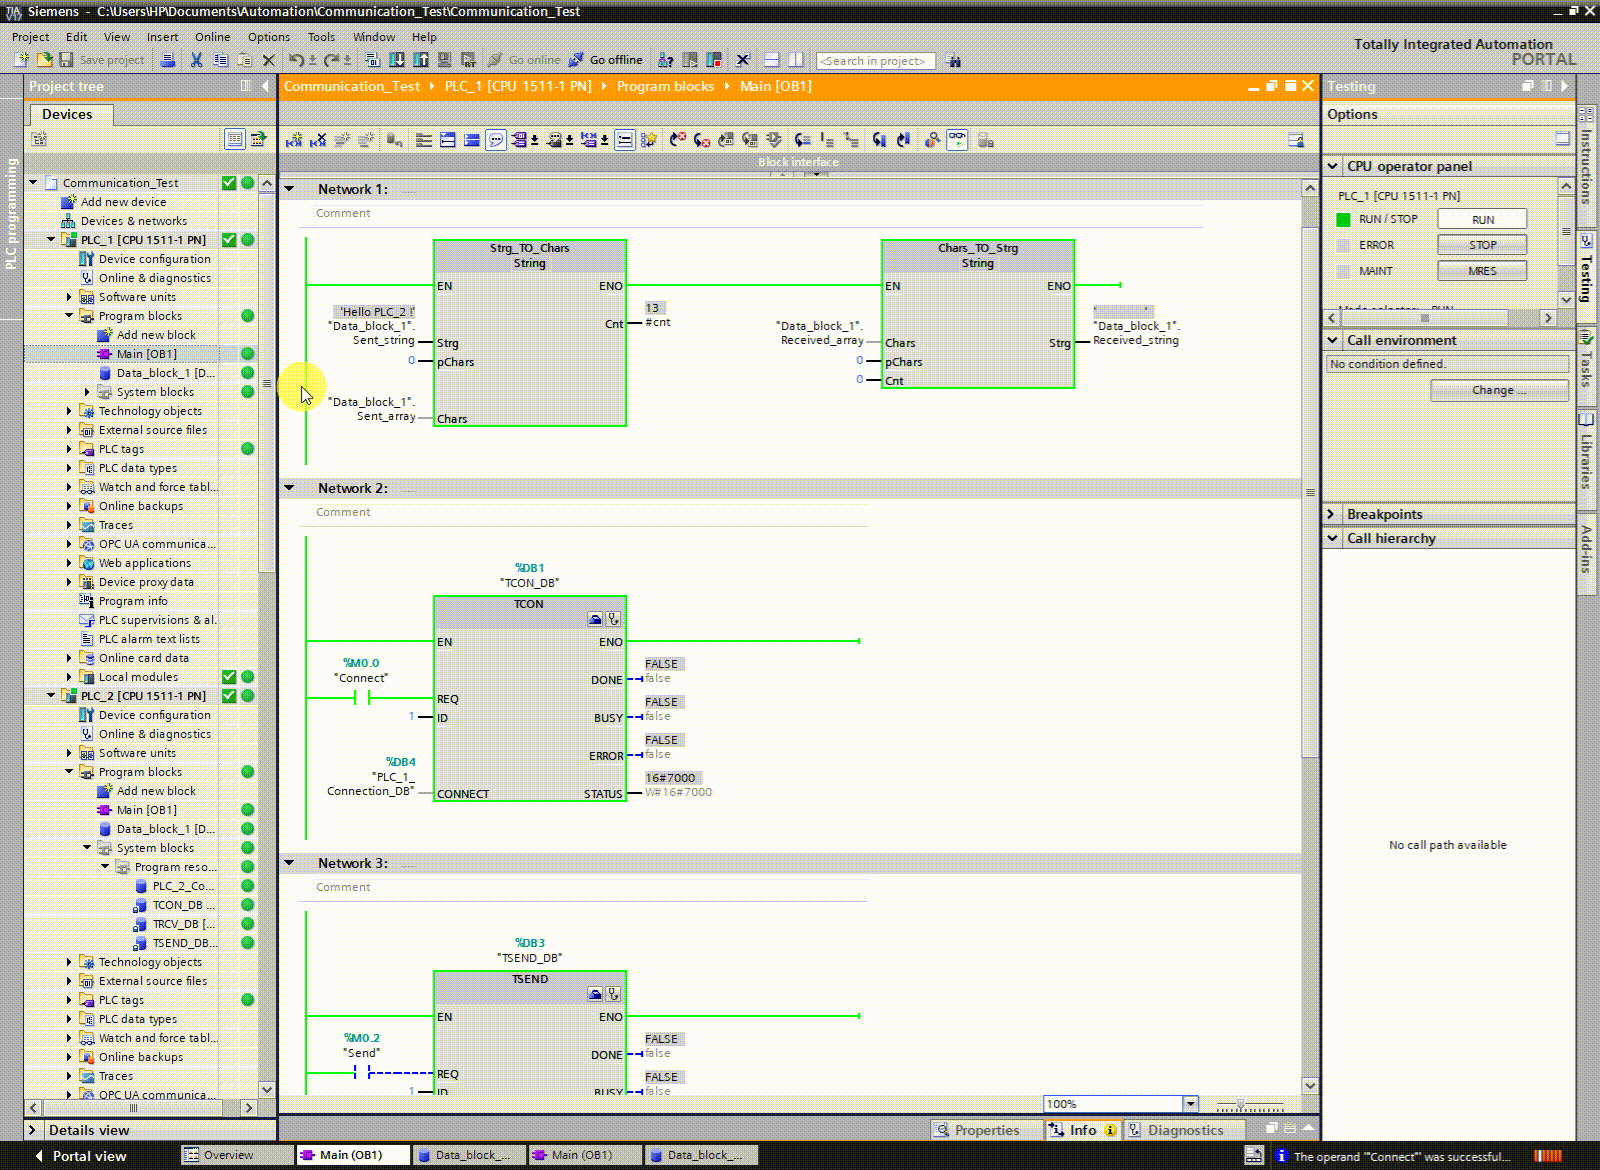
Task: Toggle network comments display icon
Action: [x=624, y=140]
